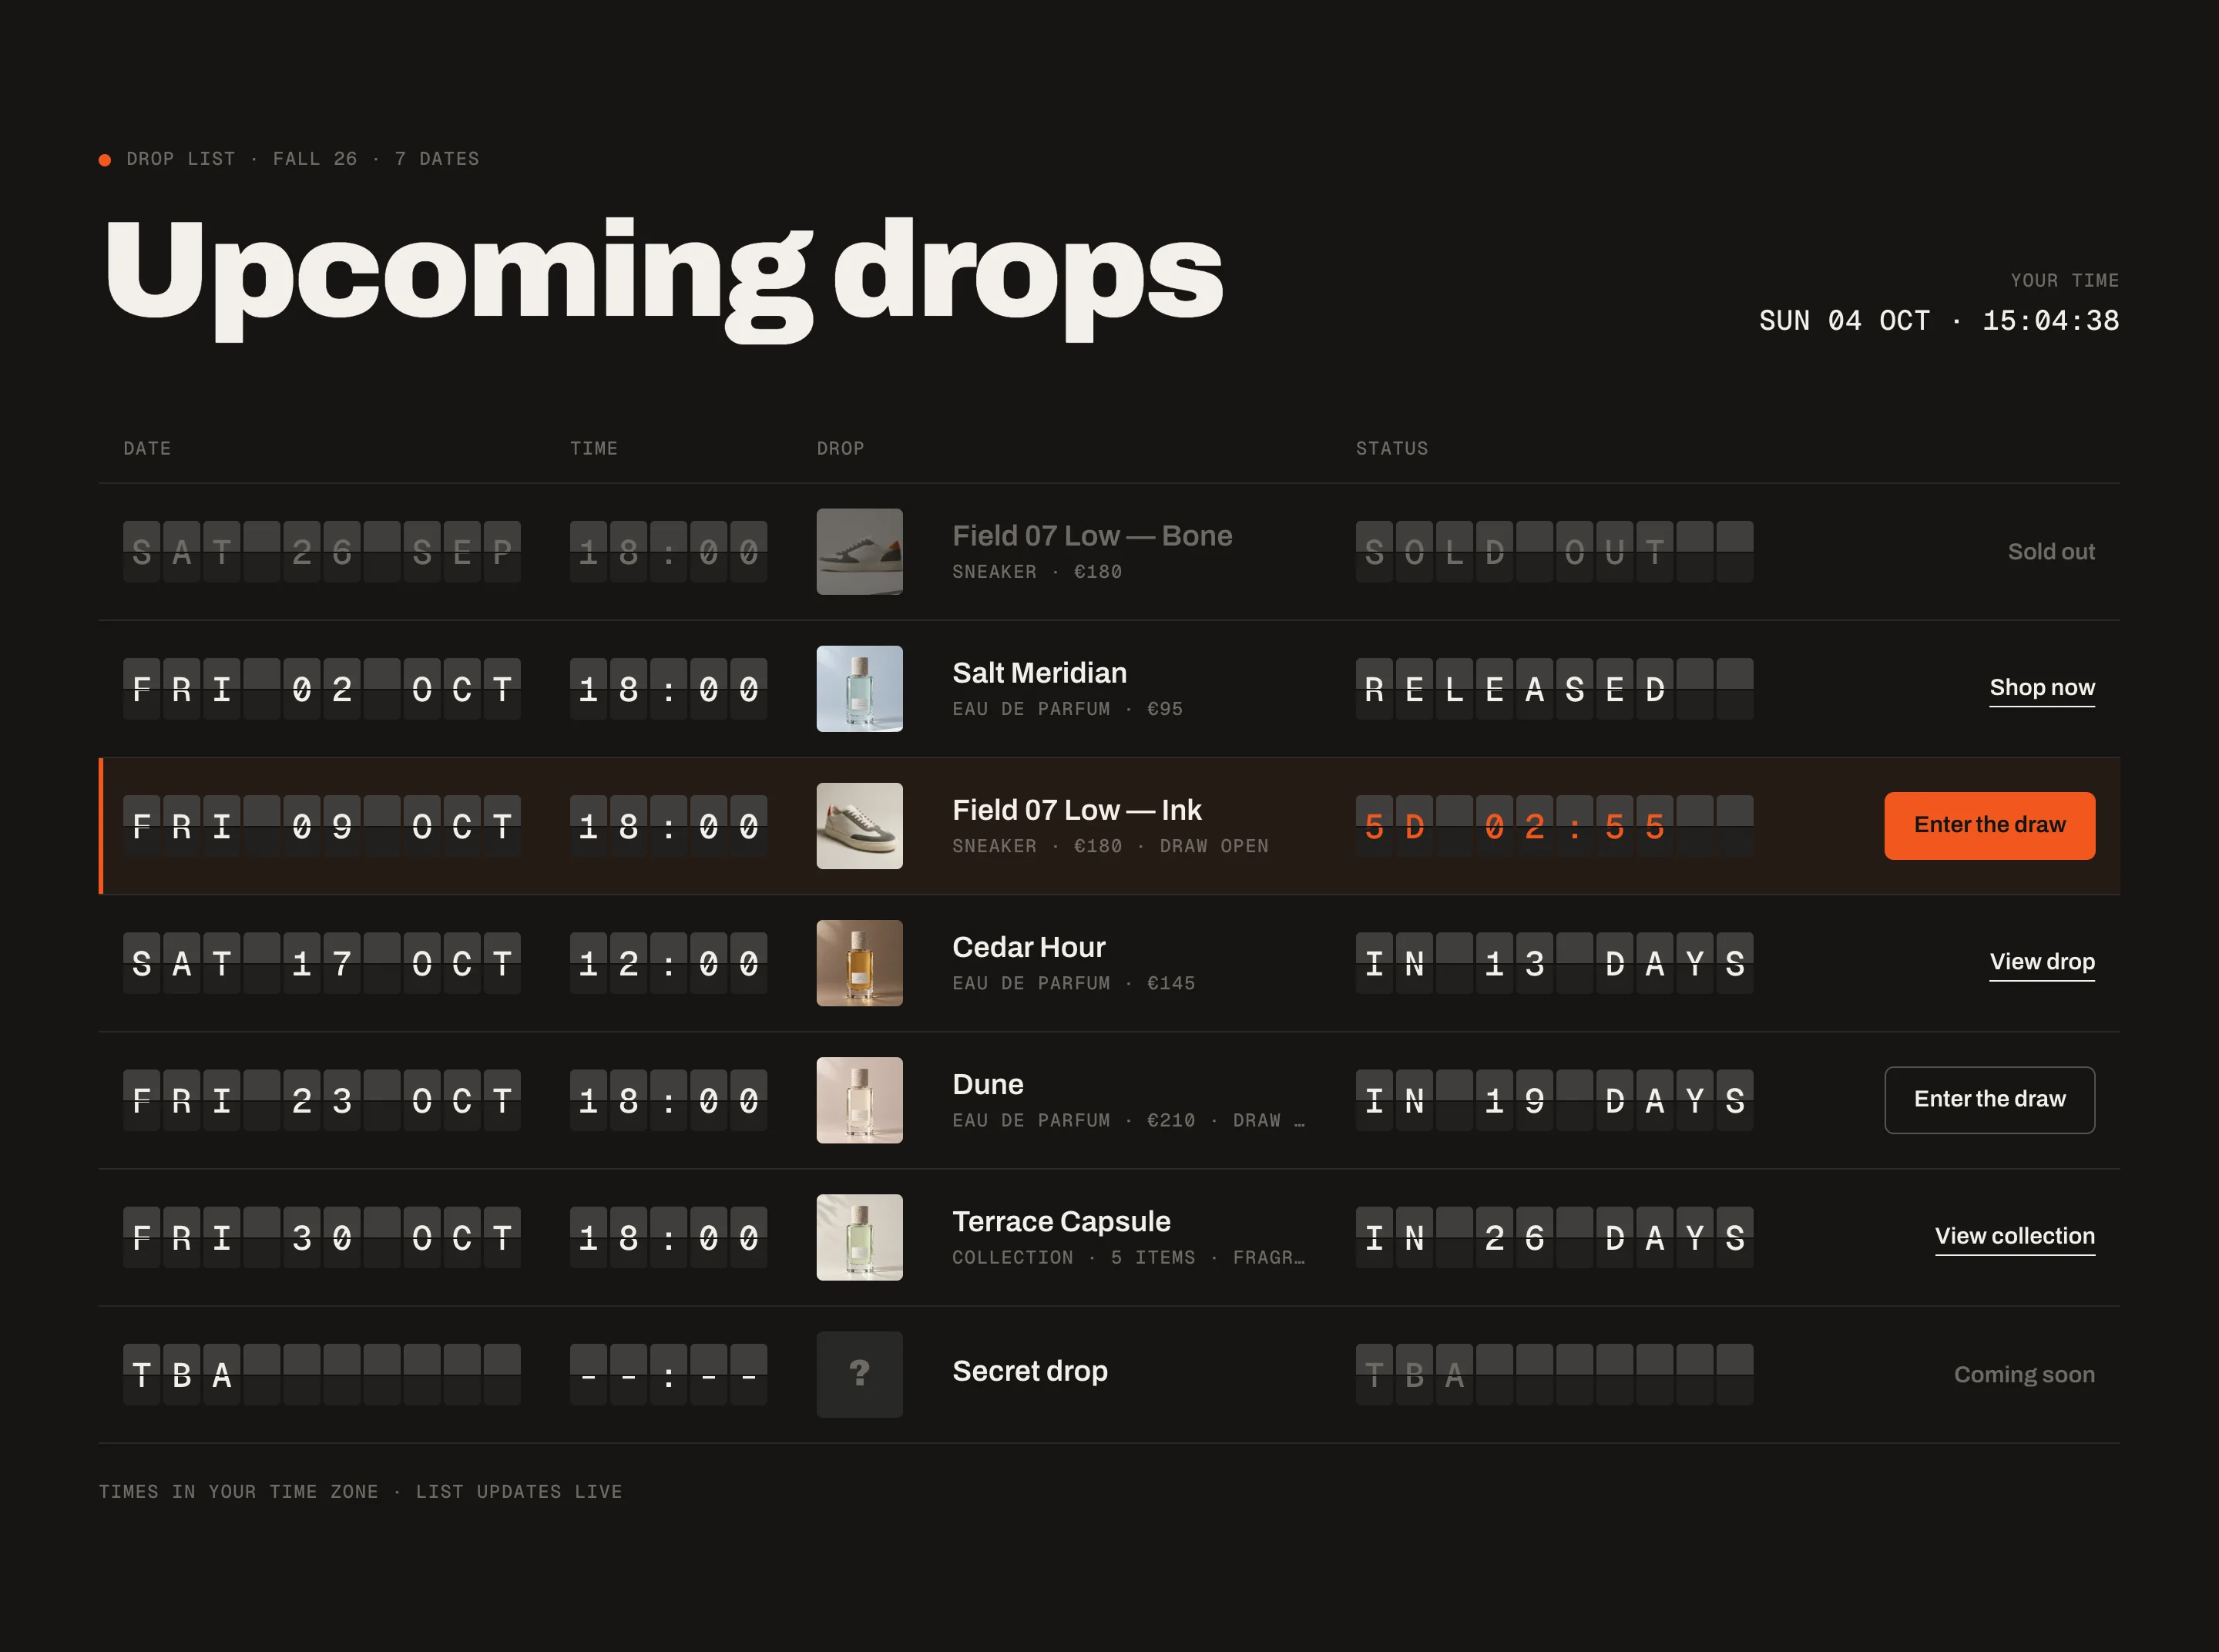The image size is (2219, 1652).
Task: Click the Salt Meridian bottle thumbnail
Action: tap(859, 689)
